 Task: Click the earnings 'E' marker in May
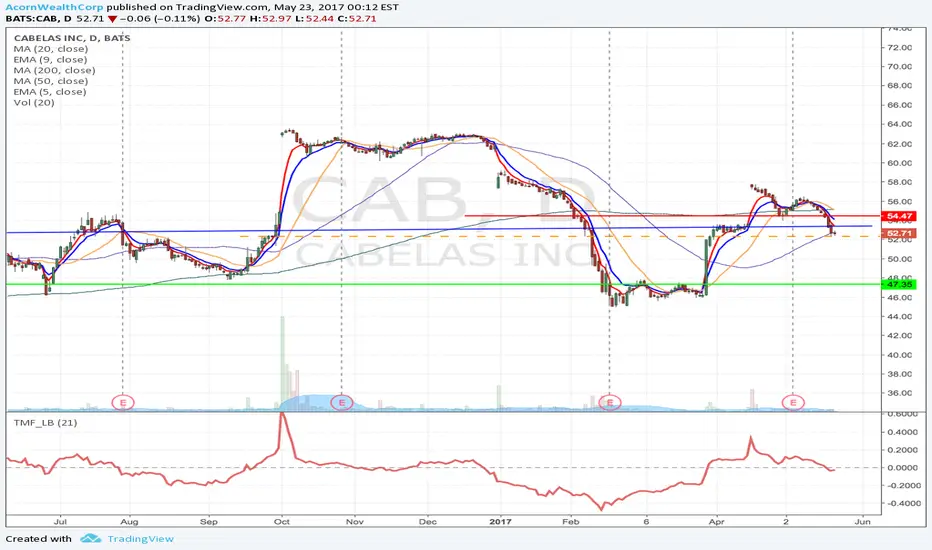[x=794, y=403]
